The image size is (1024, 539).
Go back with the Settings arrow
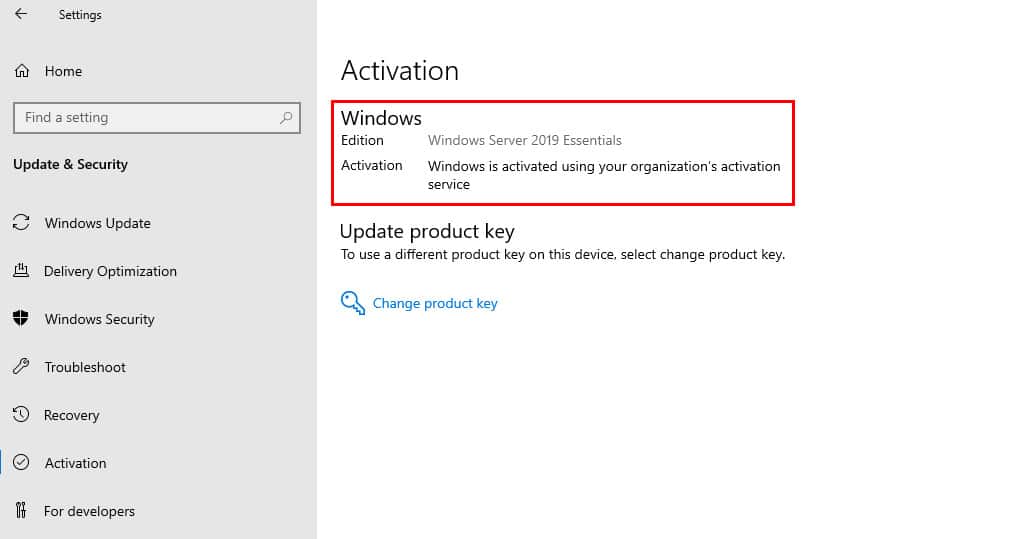click(21, 14)
